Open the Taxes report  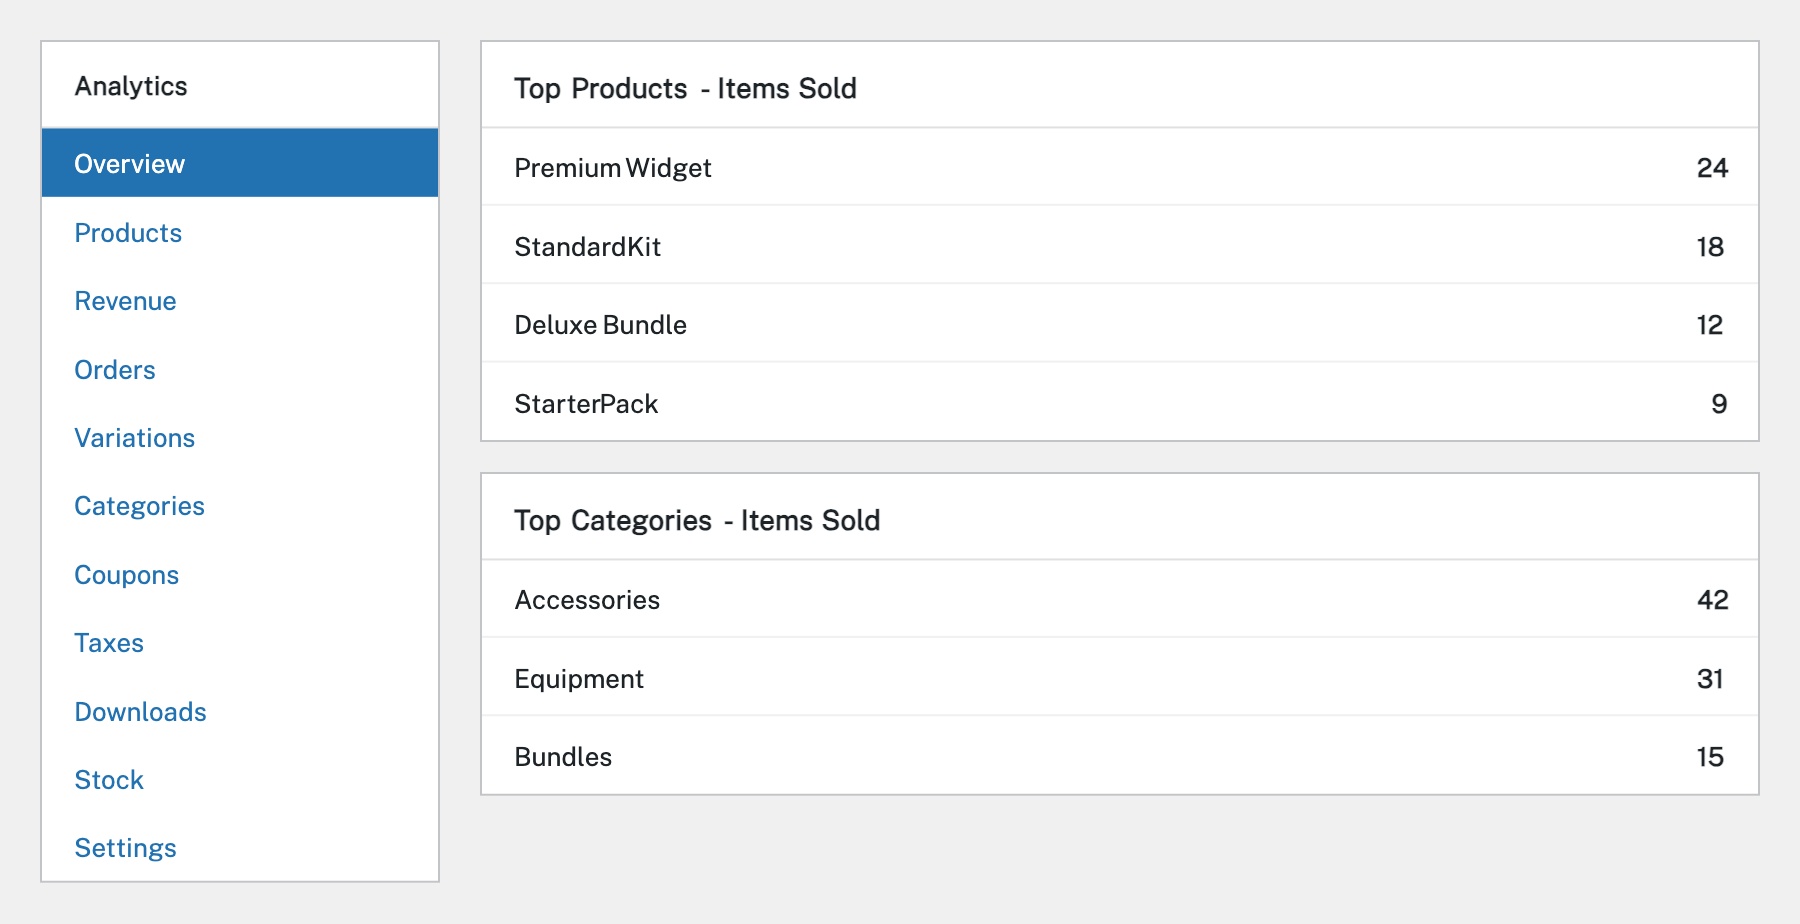pyautogui.click(x=109, y=643)
